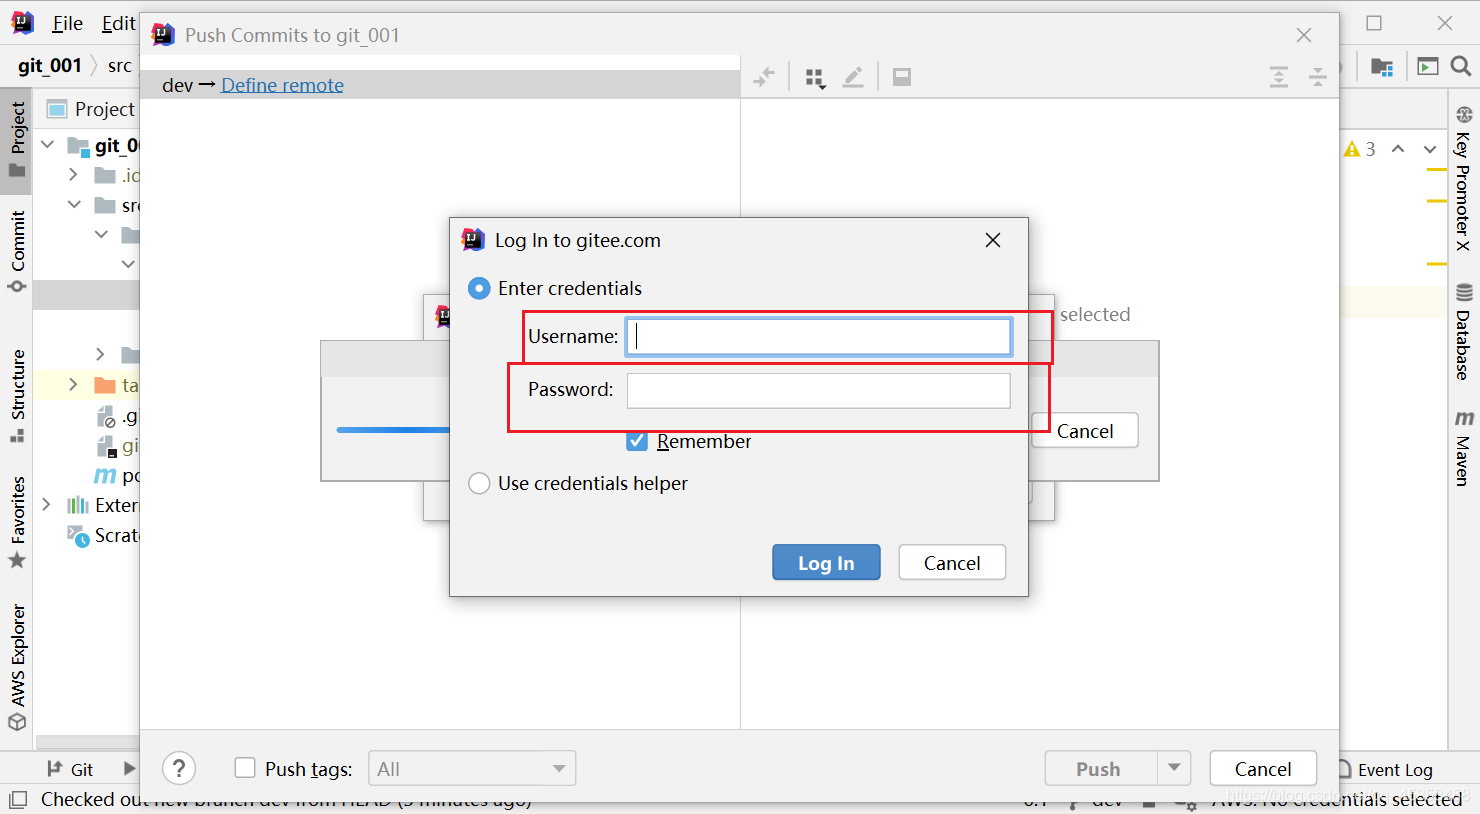
Task: Click the Push button in Push Commits
Action: 1098,769
